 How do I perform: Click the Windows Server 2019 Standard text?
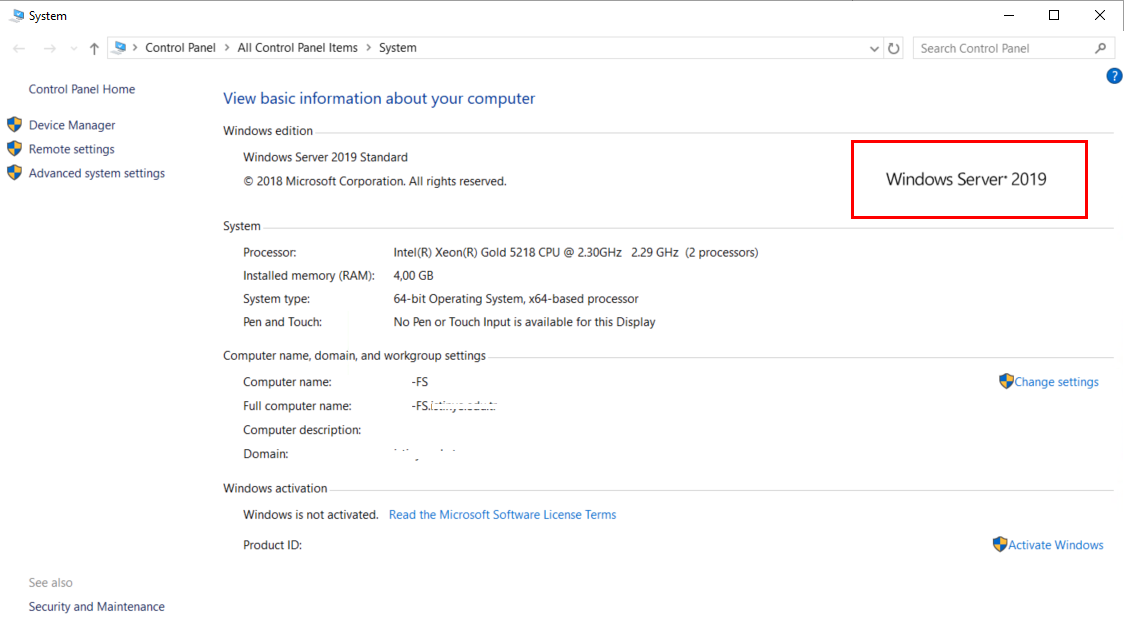click(325, 157)
